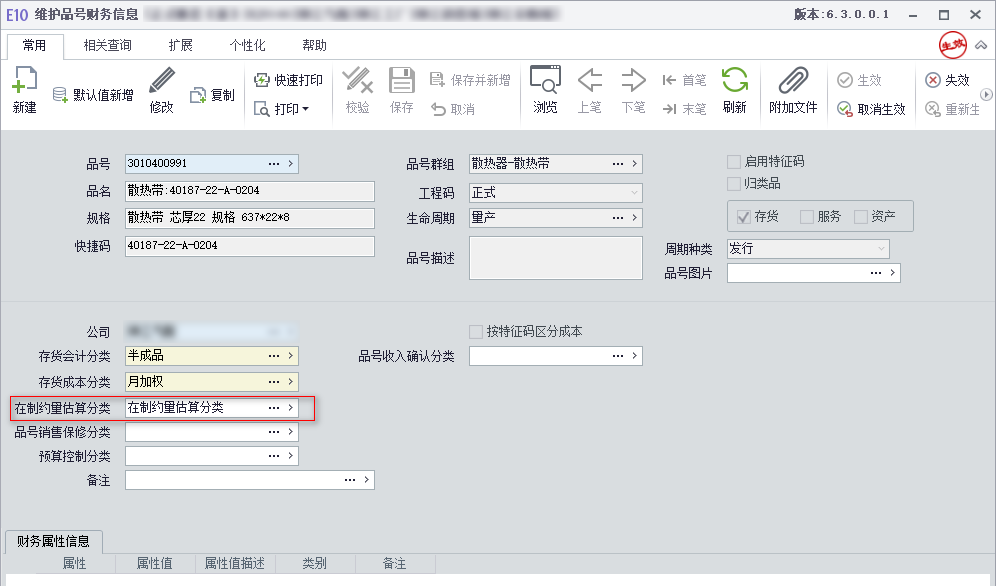Click the 属性值 column header
This screenshot has width=996, height=586.
(x=154, y=563)
